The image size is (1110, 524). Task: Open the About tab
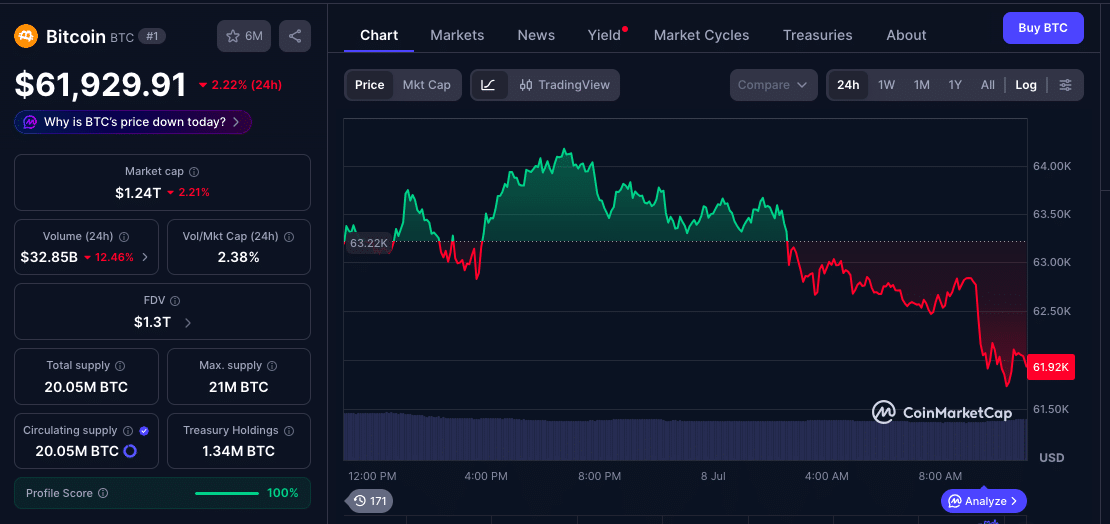tap(906, 35)
